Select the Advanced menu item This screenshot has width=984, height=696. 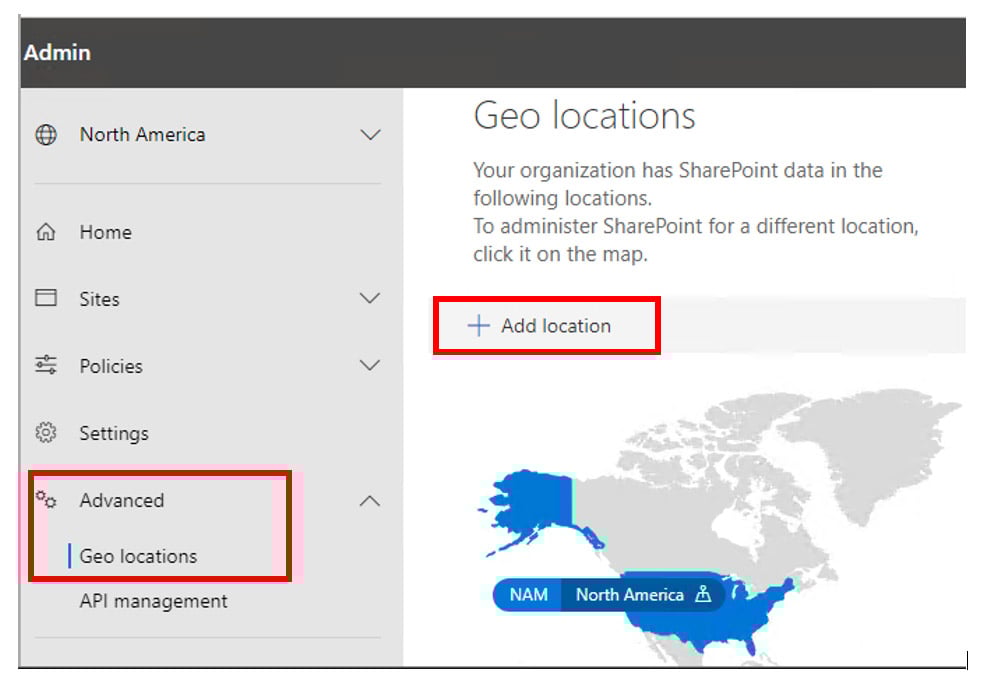(122, 500)
